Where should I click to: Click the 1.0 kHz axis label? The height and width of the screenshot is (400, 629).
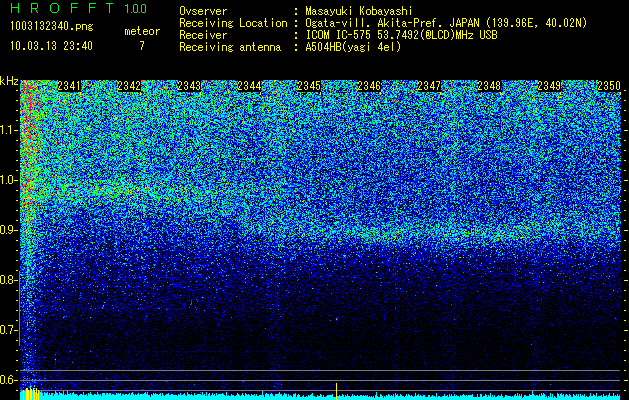pyautogui.click(x=9, y=181)
